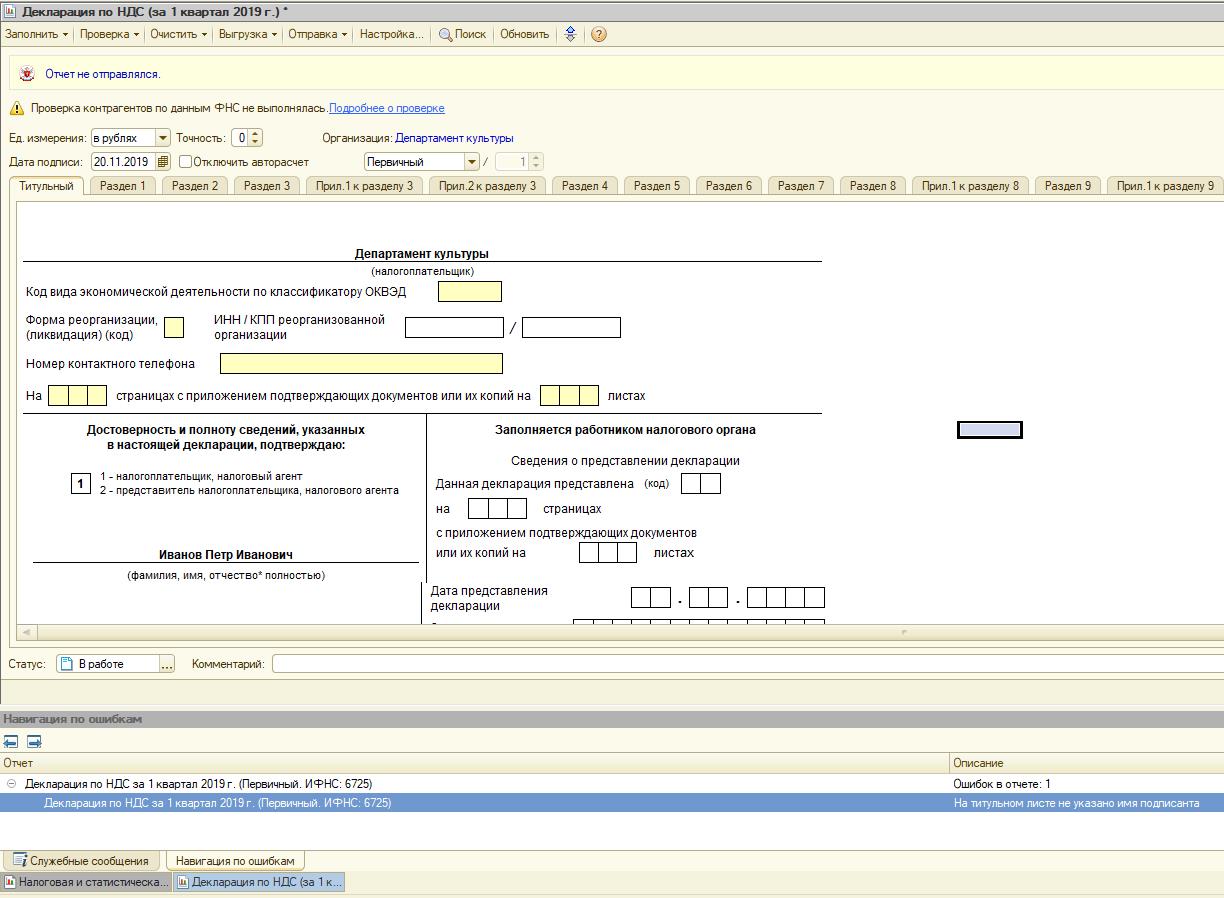Enable the Отключить авторасчет checkbox

185,162
